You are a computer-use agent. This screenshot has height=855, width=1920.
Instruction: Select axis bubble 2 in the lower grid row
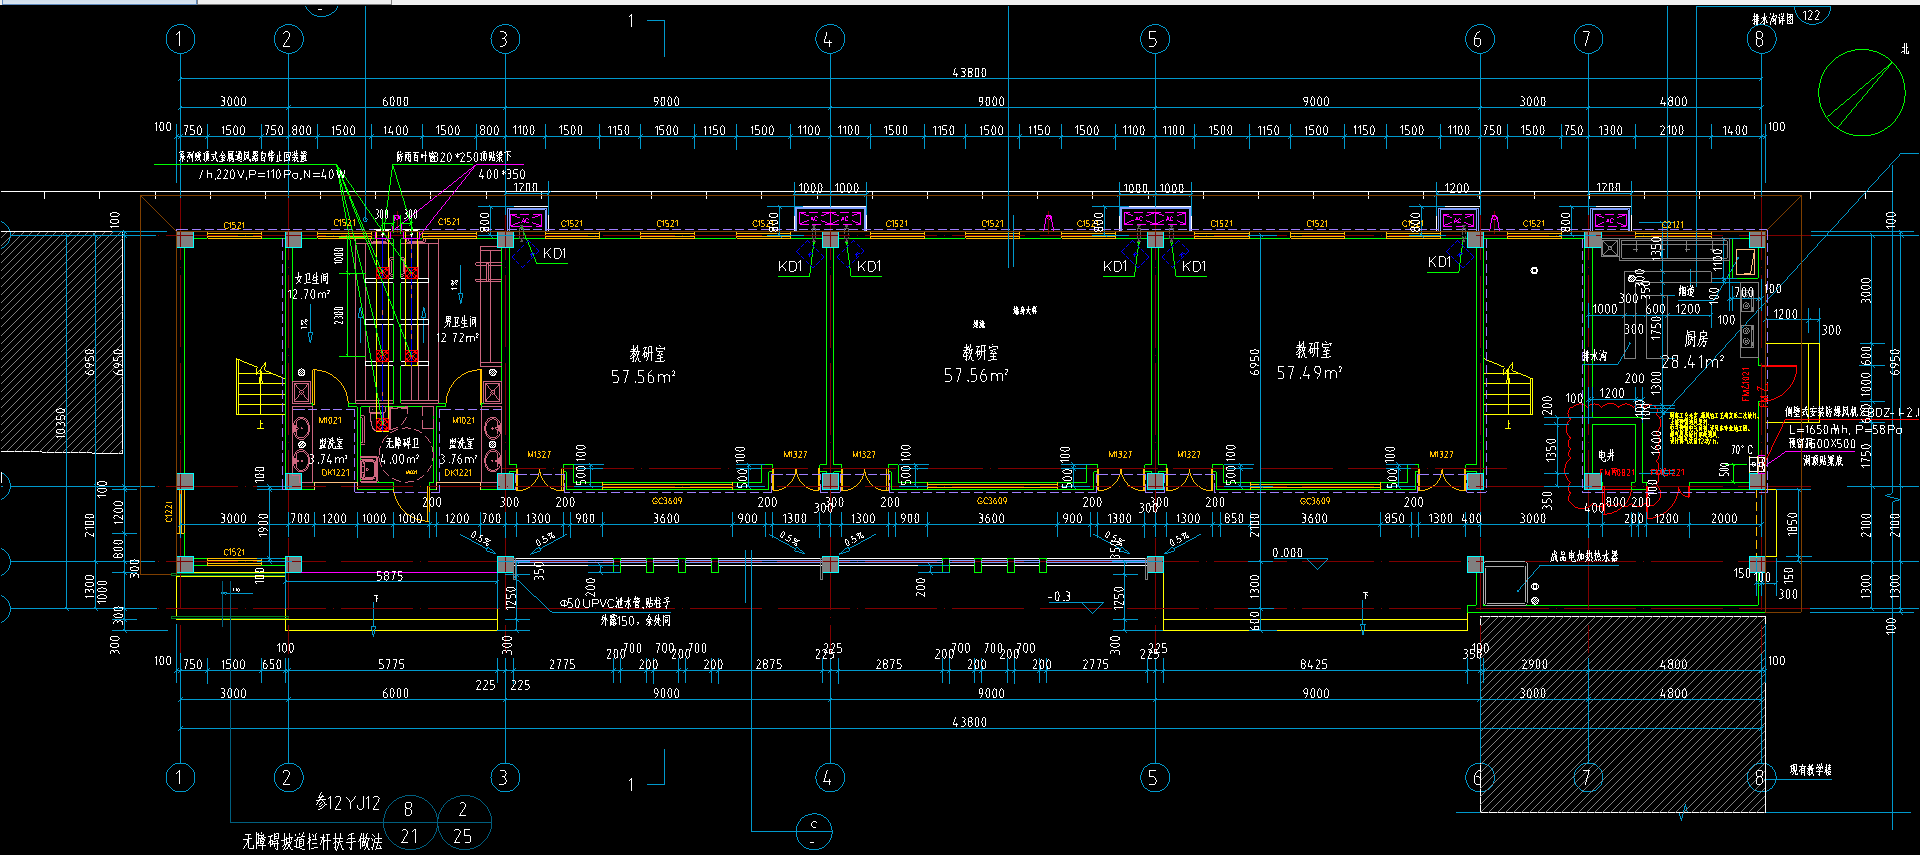click(x=287, y=777)
